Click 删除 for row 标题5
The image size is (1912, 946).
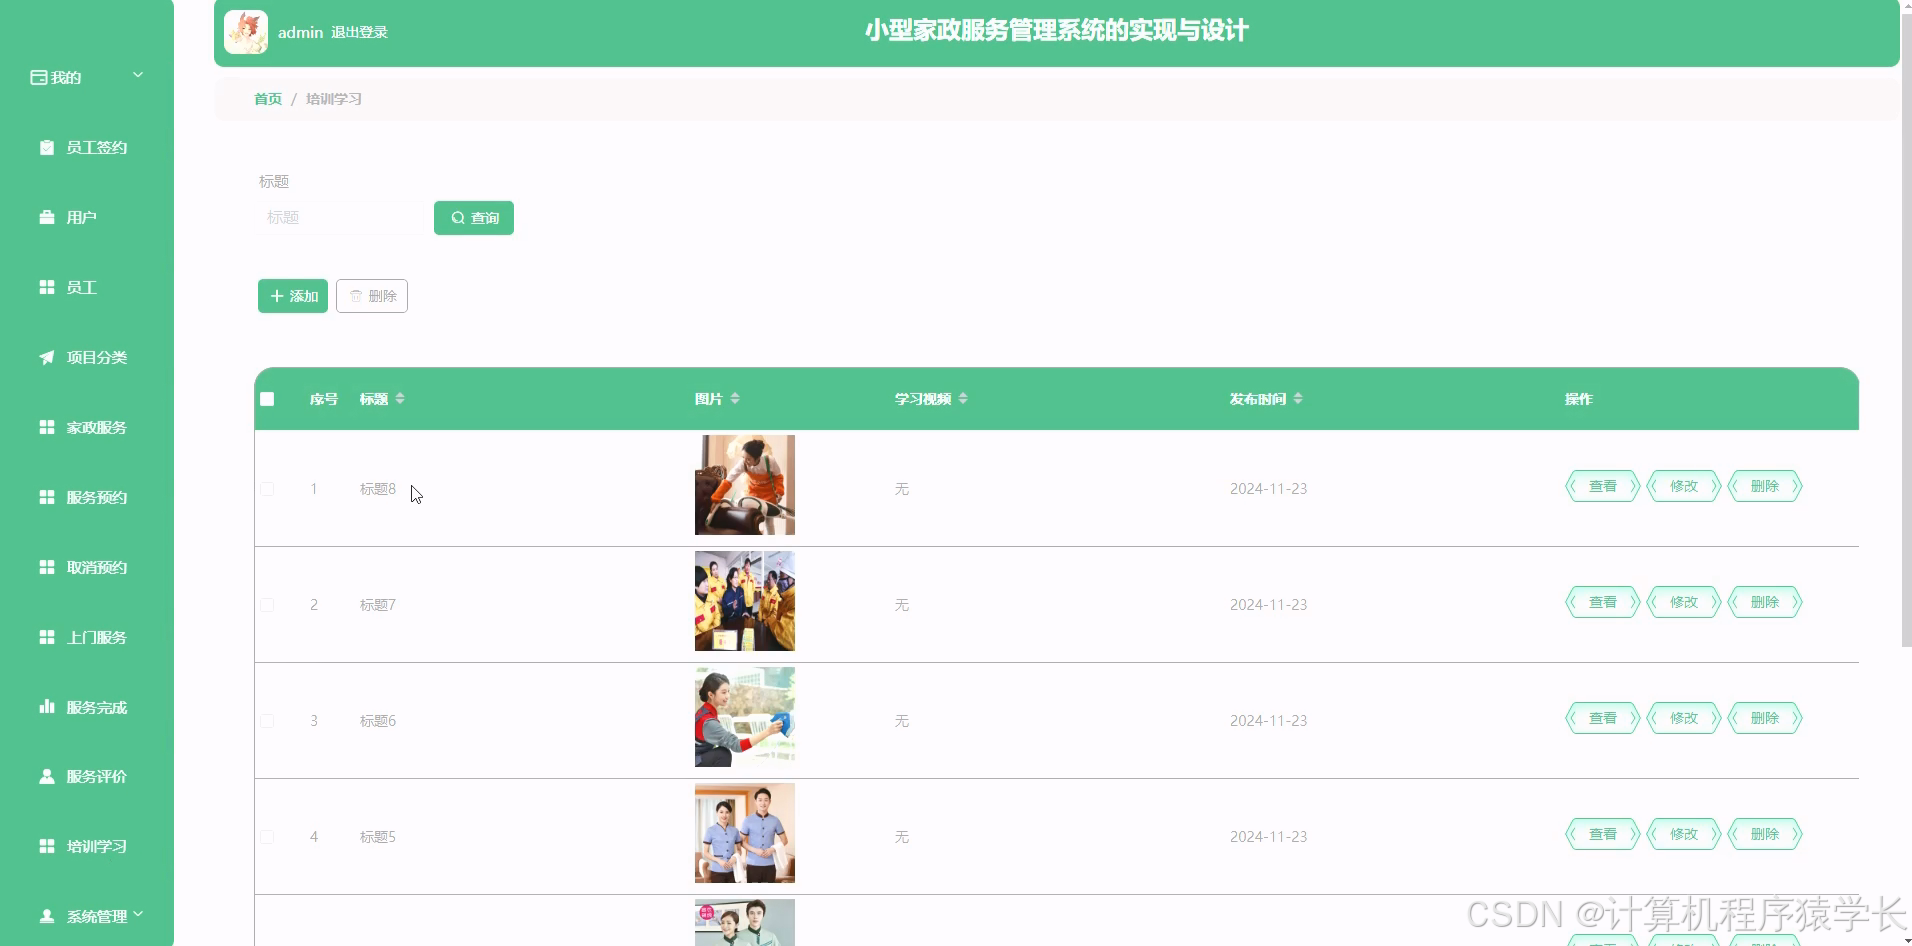coord(1764,834)
